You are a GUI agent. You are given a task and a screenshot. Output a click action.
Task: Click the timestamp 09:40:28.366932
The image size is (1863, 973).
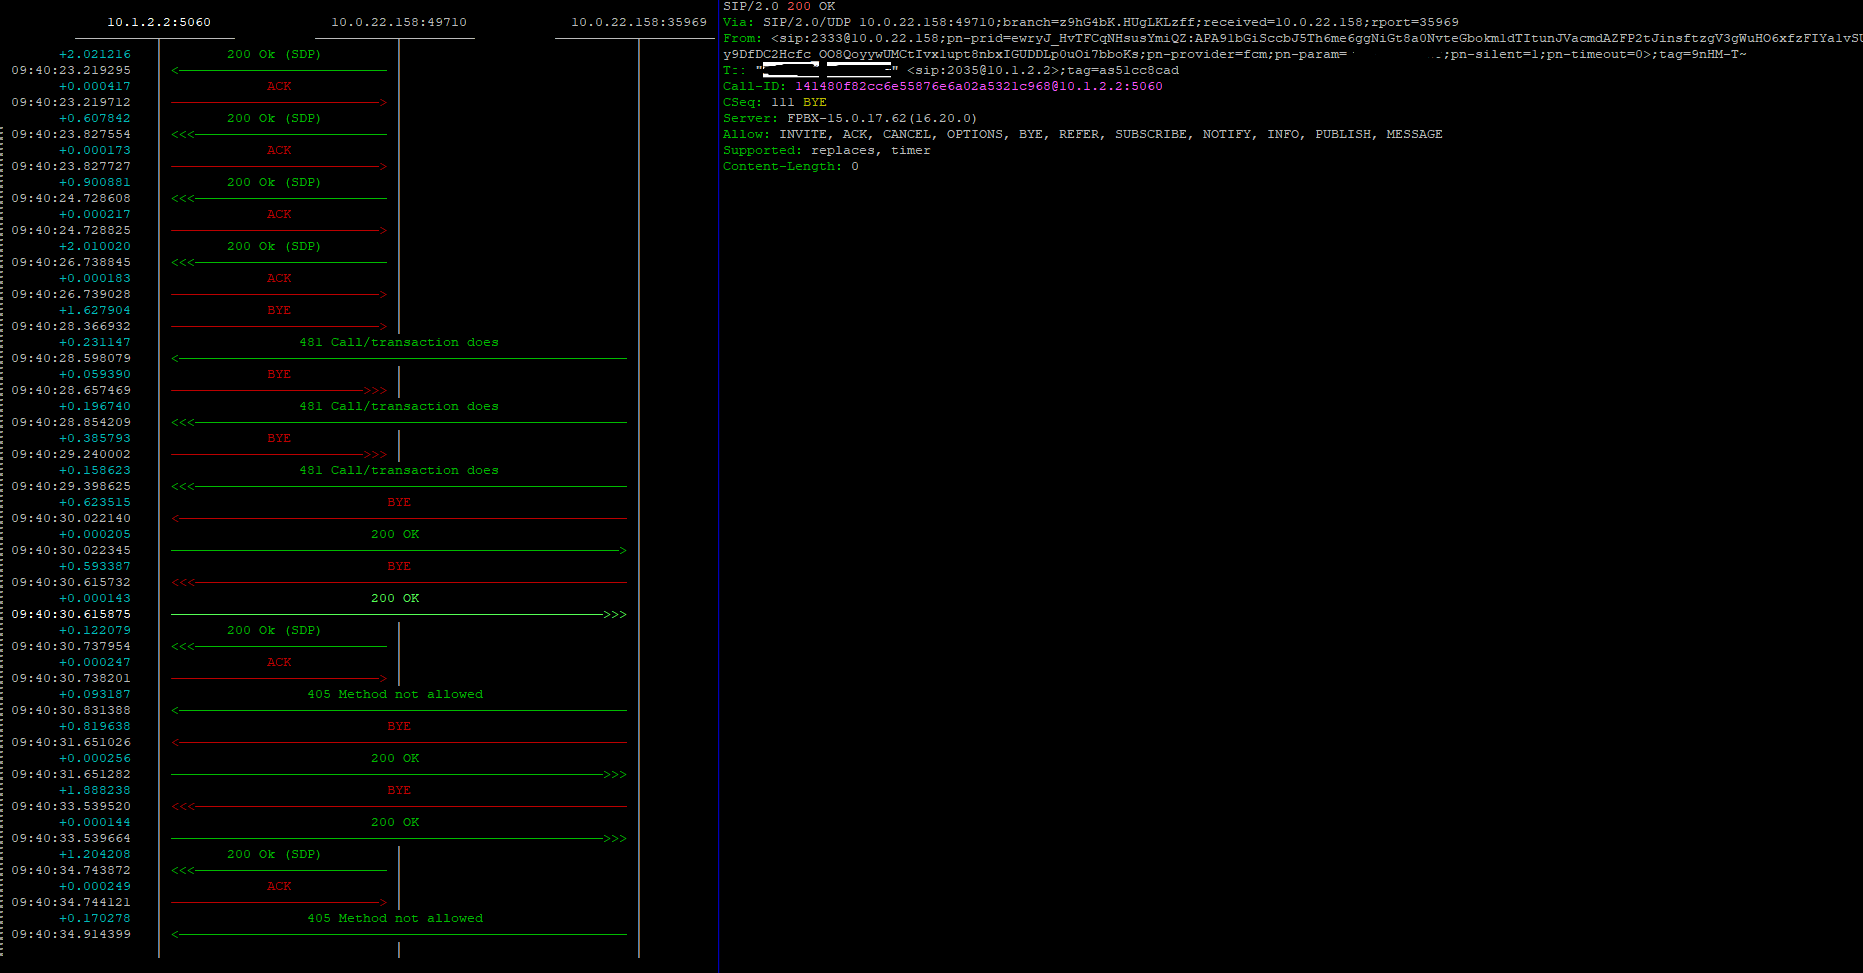pos(71,326)
